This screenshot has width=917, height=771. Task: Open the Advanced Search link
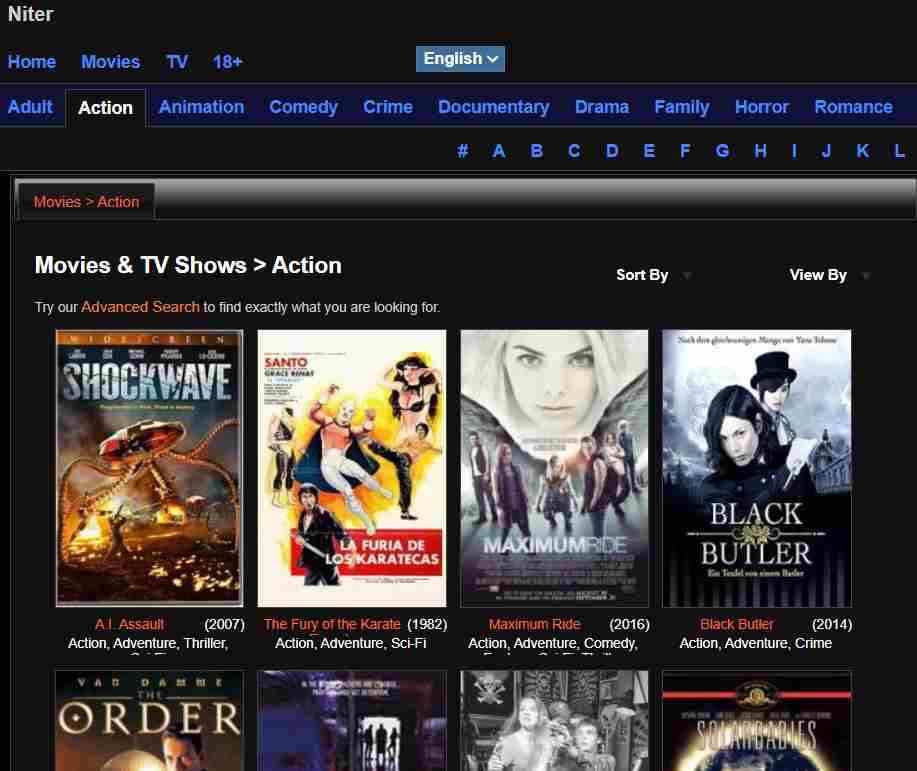click(140, 307)
